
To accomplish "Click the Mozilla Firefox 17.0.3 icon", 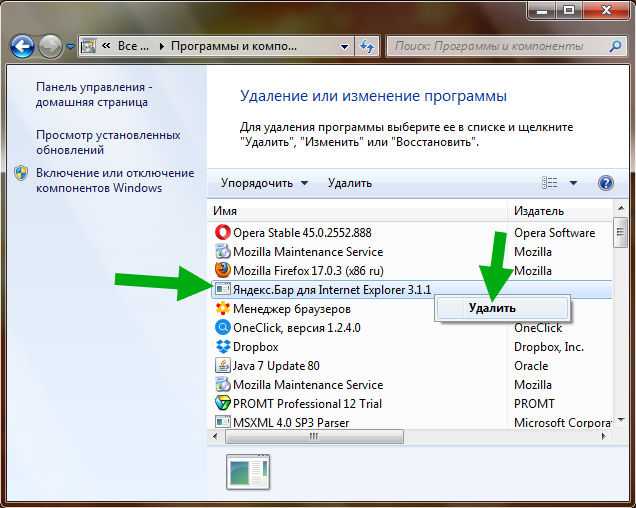I will tap(222, 270).
